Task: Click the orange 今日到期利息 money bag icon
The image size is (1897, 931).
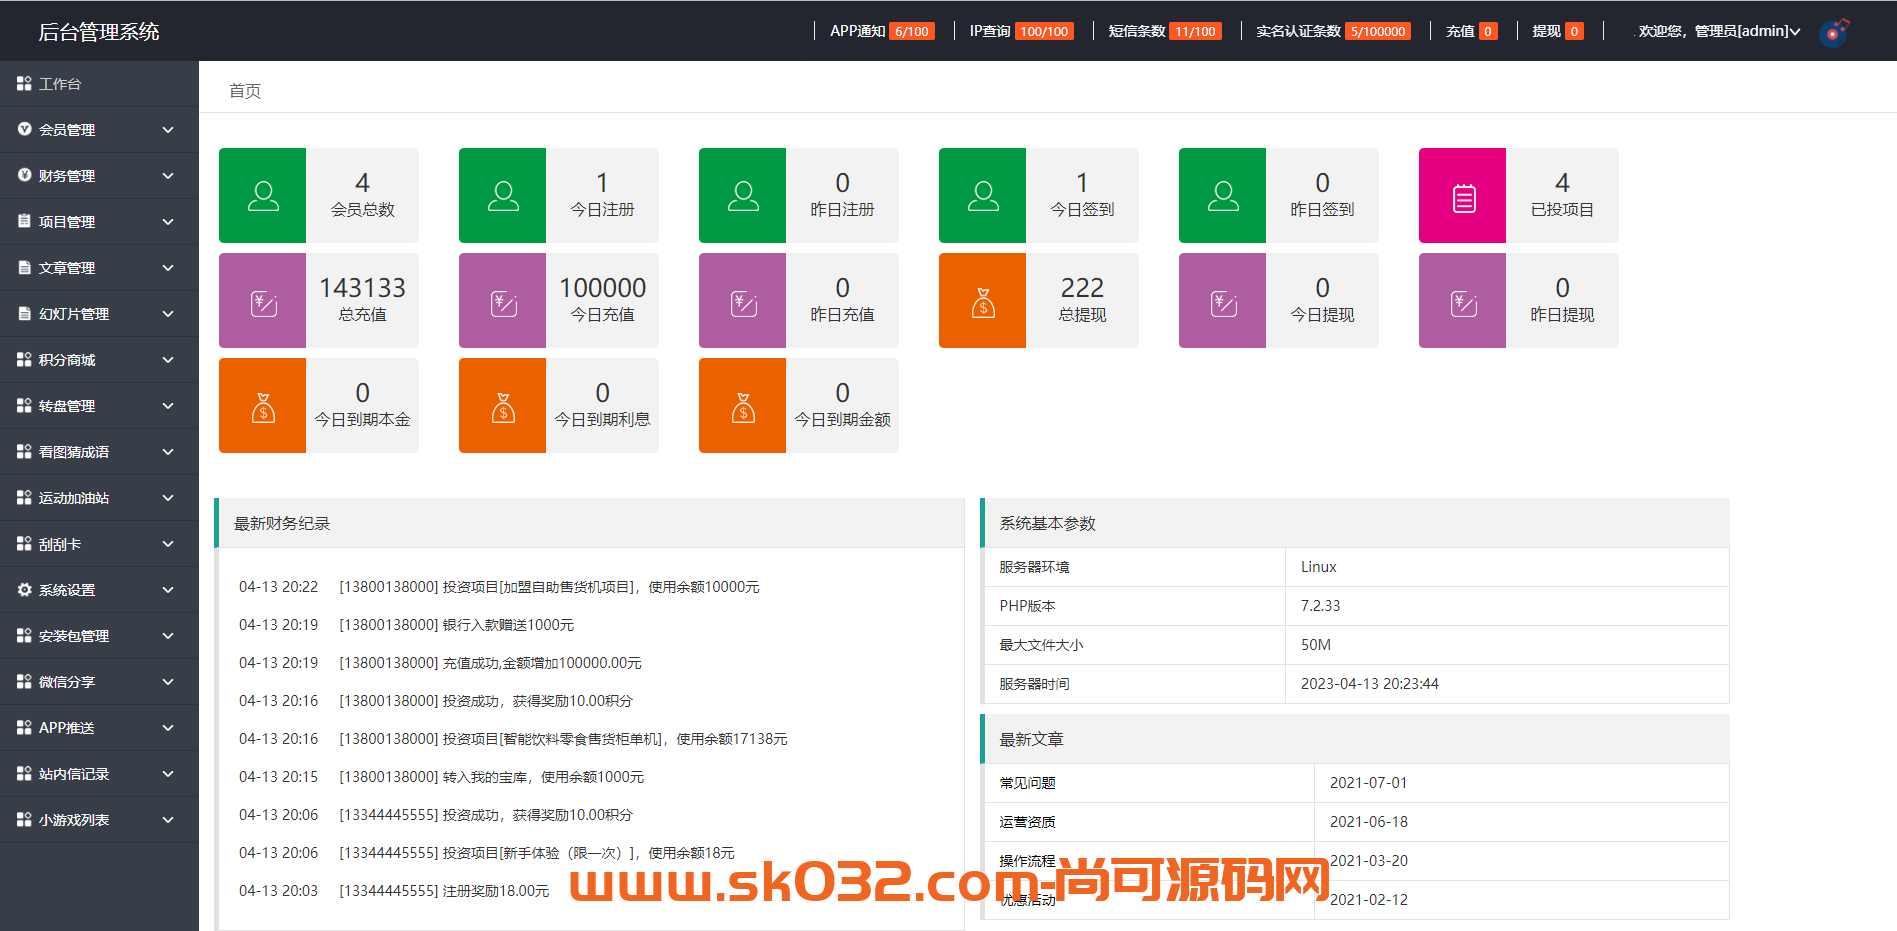Action: coord(503,406)
